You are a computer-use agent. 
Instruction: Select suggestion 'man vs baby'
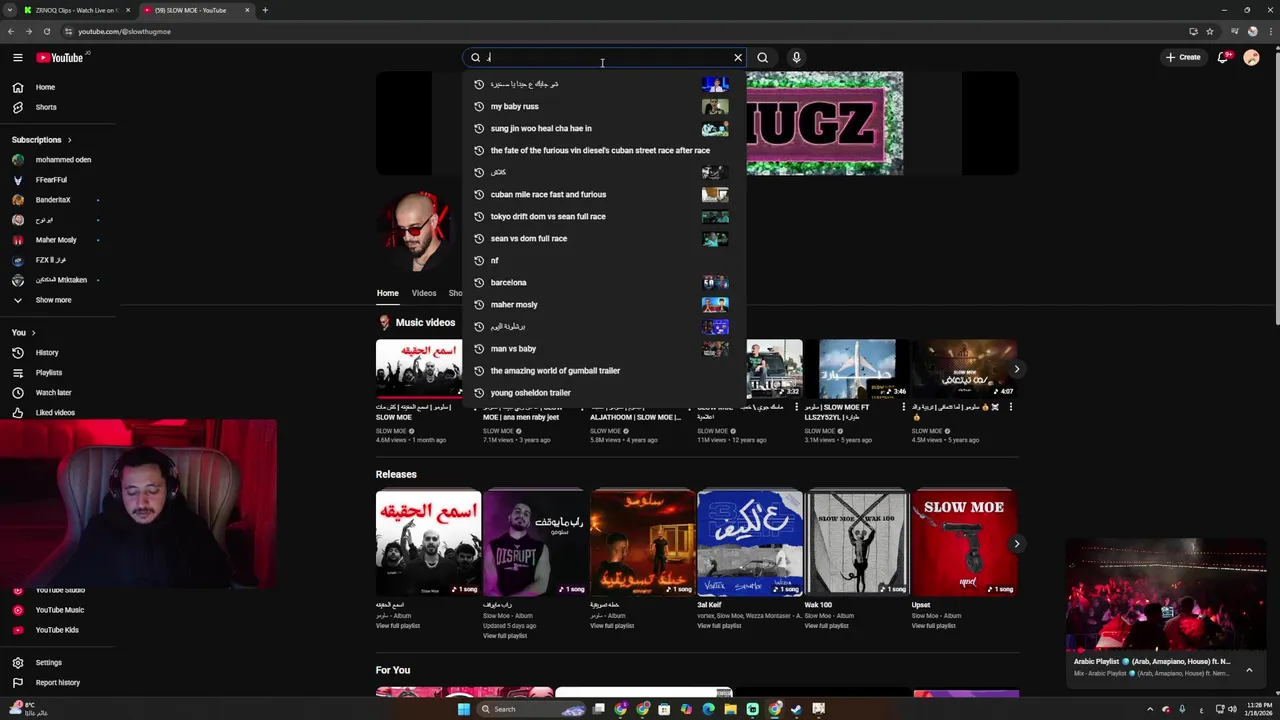coord(604,348)
